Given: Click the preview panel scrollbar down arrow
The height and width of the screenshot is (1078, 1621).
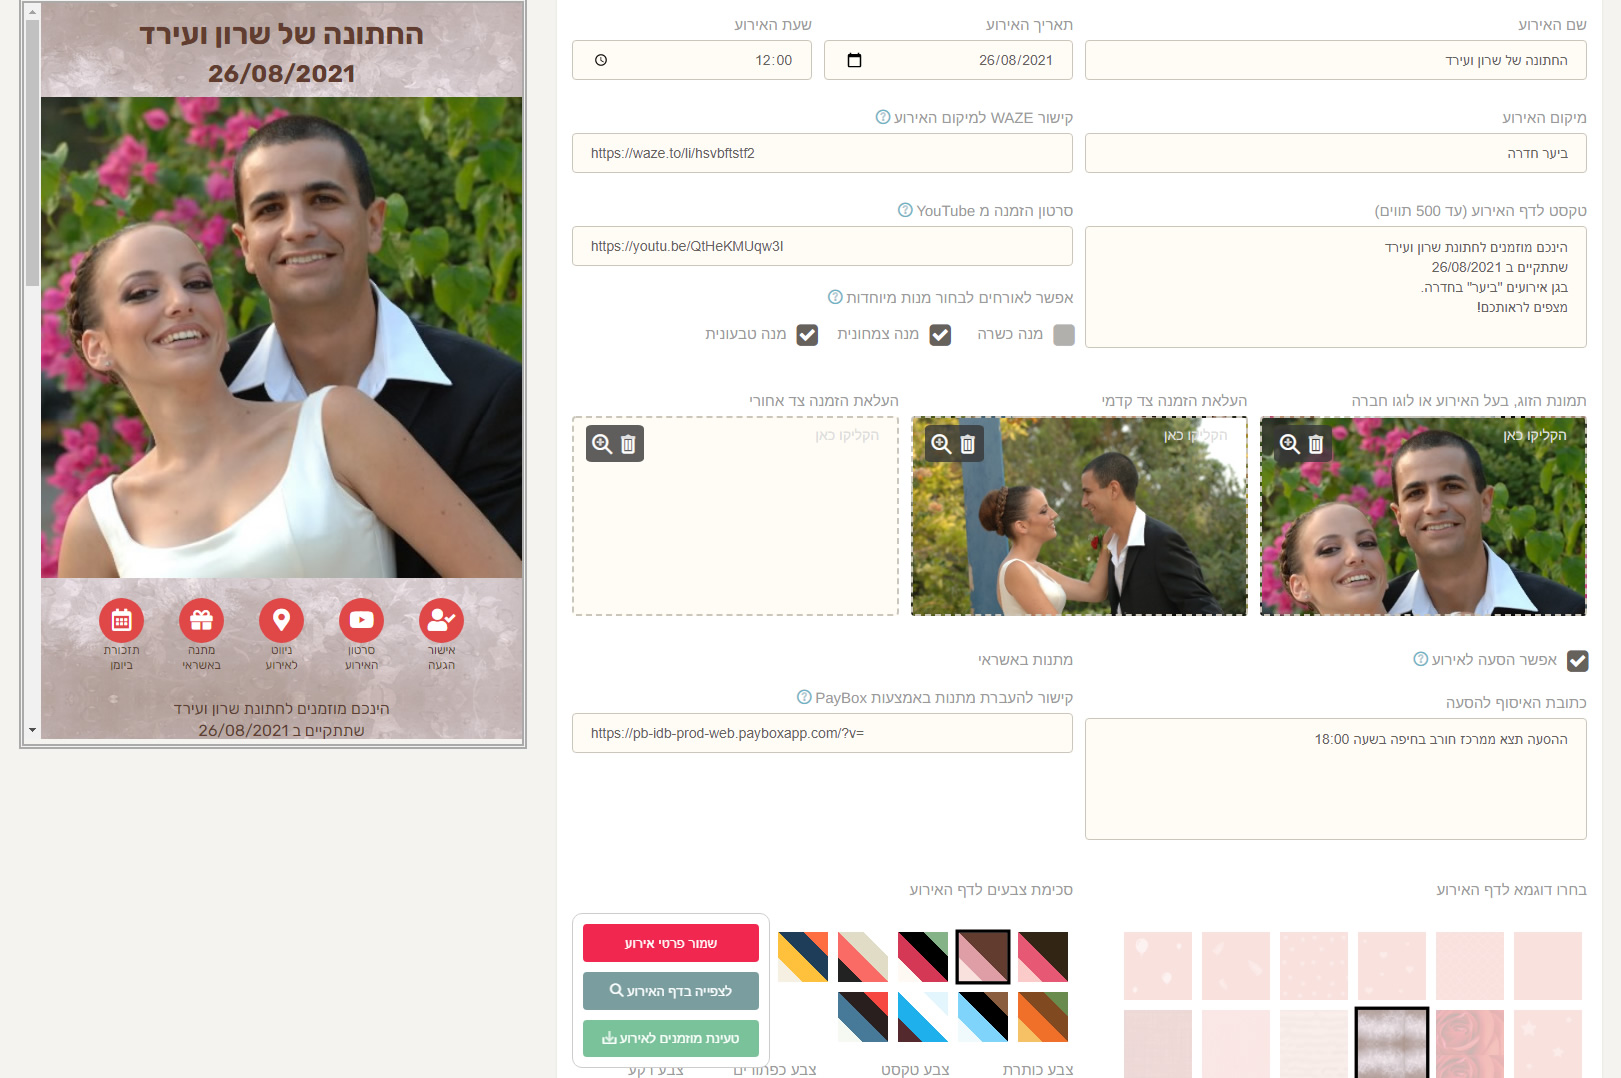Looking at the screenshot, I should pos(32,730).
